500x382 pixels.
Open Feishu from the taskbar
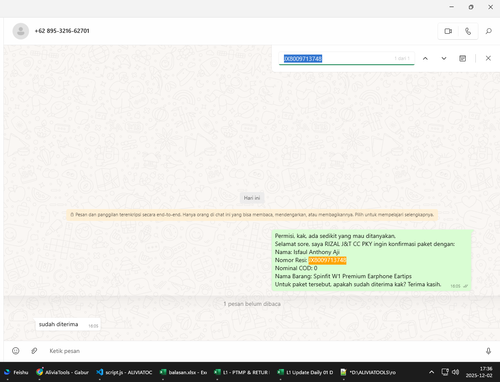click(16, 372)
